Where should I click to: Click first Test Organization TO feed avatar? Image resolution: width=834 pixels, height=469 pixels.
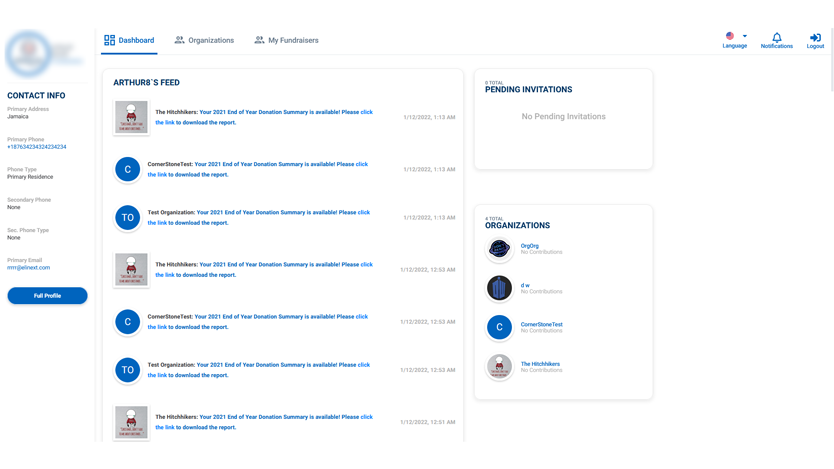pyautogui.click(x=128, y=217)
